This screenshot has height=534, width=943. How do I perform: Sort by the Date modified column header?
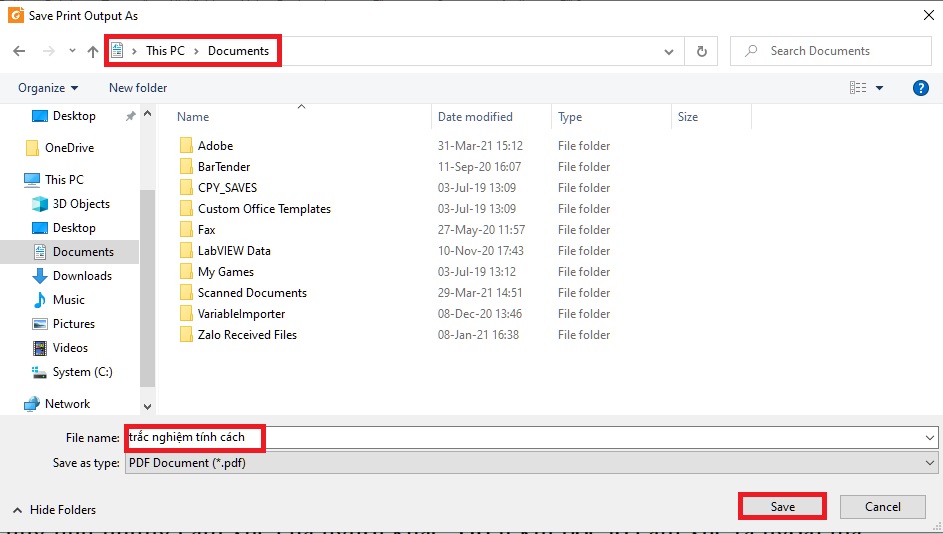tap(475, 117)
